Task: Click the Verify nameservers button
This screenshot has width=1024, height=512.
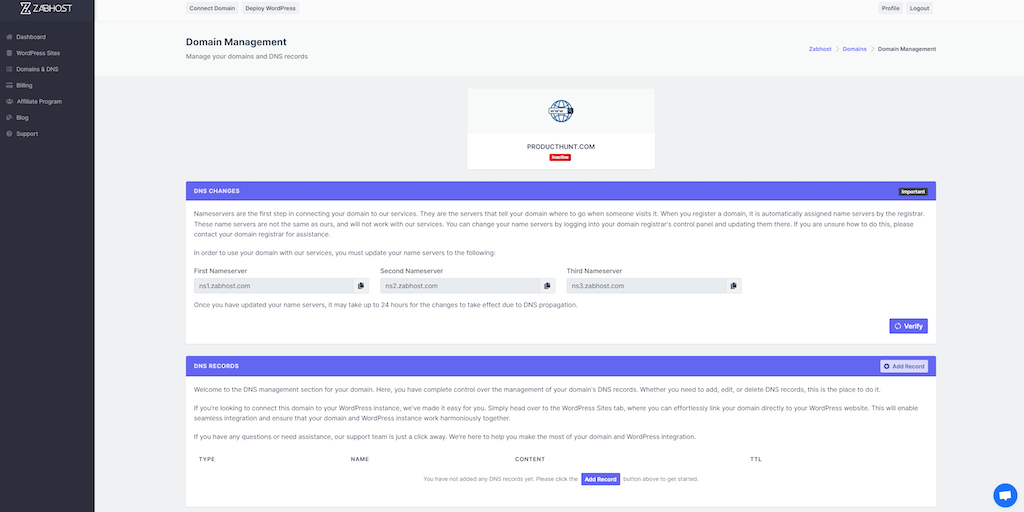Action: tap(908, 326)
